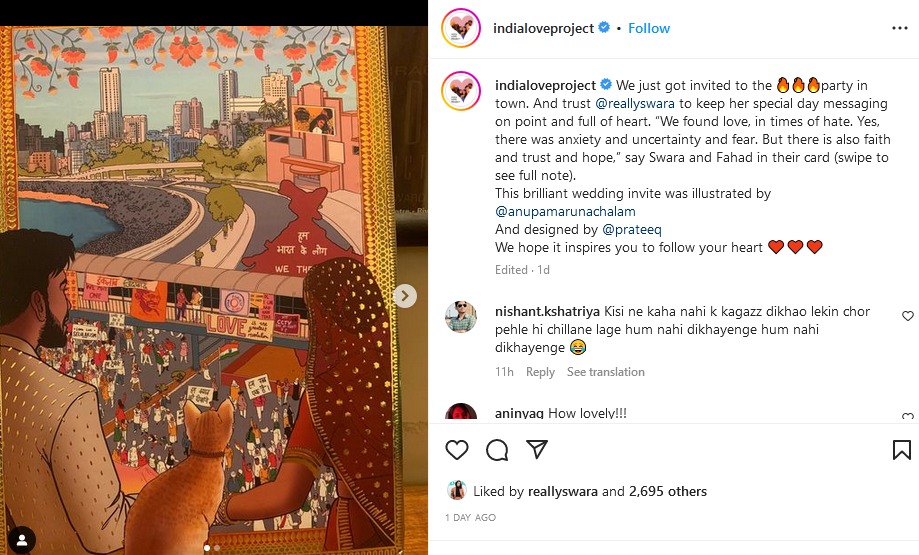Click tagged people icon on photo
Image resolution: width=919 pixels, height=555 pixels.
tap(21, 540)
